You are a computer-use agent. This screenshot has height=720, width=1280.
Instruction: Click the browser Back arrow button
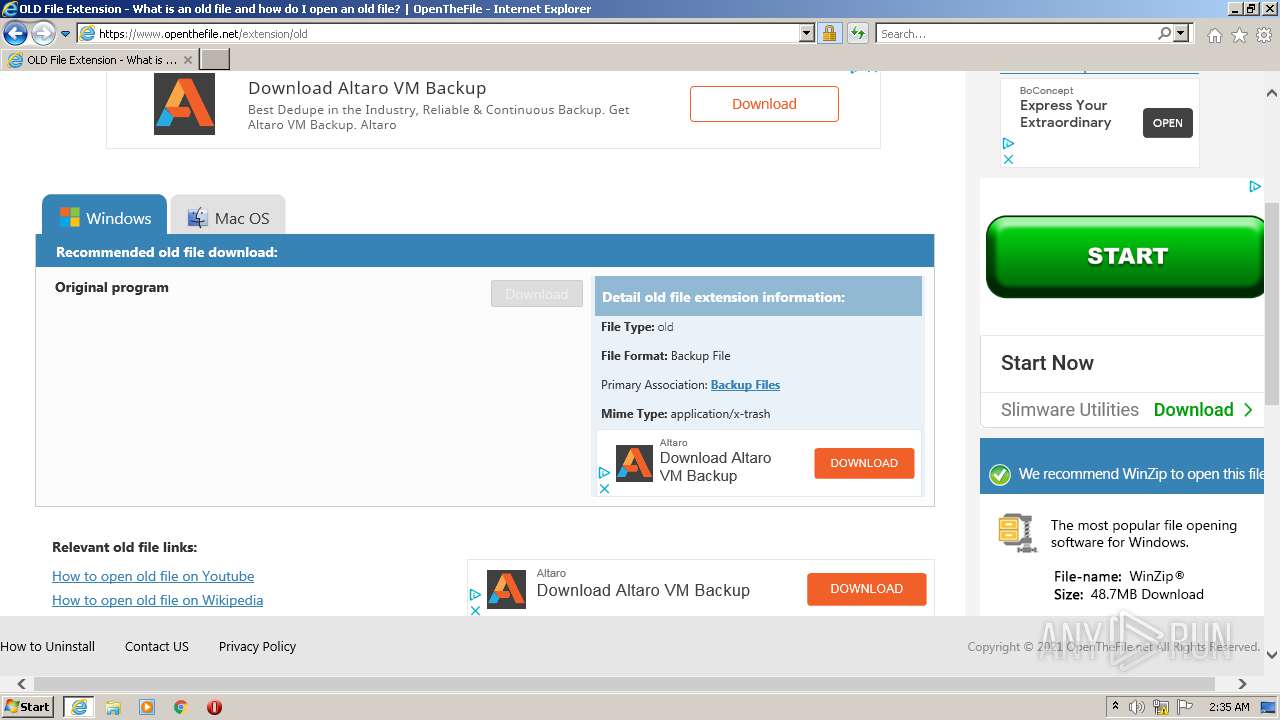pos(15,33)
